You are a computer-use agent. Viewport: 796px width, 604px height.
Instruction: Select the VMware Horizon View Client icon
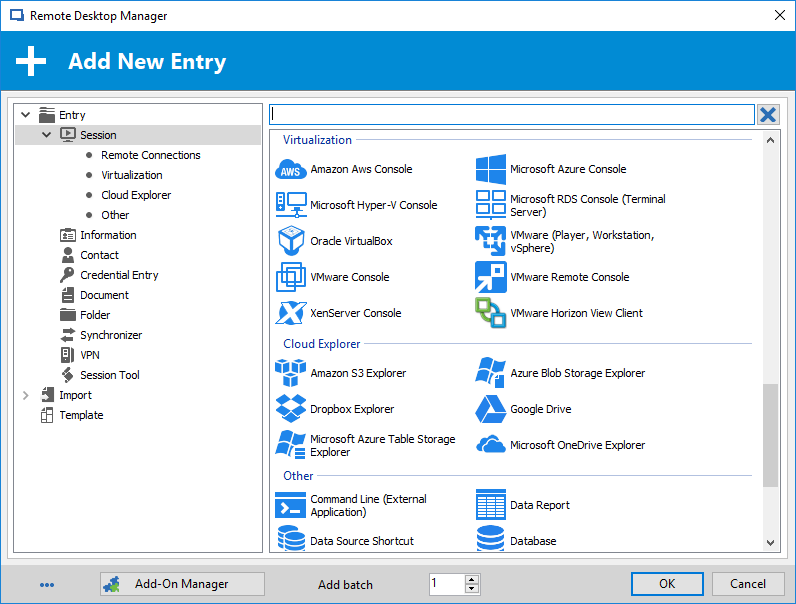tap(490, 313)
